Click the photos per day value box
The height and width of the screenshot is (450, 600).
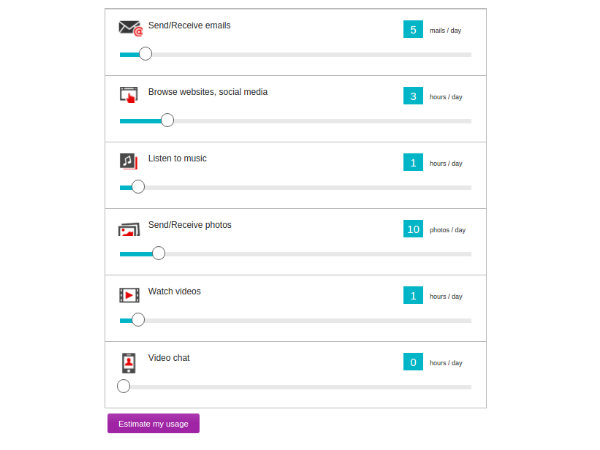pyautogui.click(x=413, y=229)
